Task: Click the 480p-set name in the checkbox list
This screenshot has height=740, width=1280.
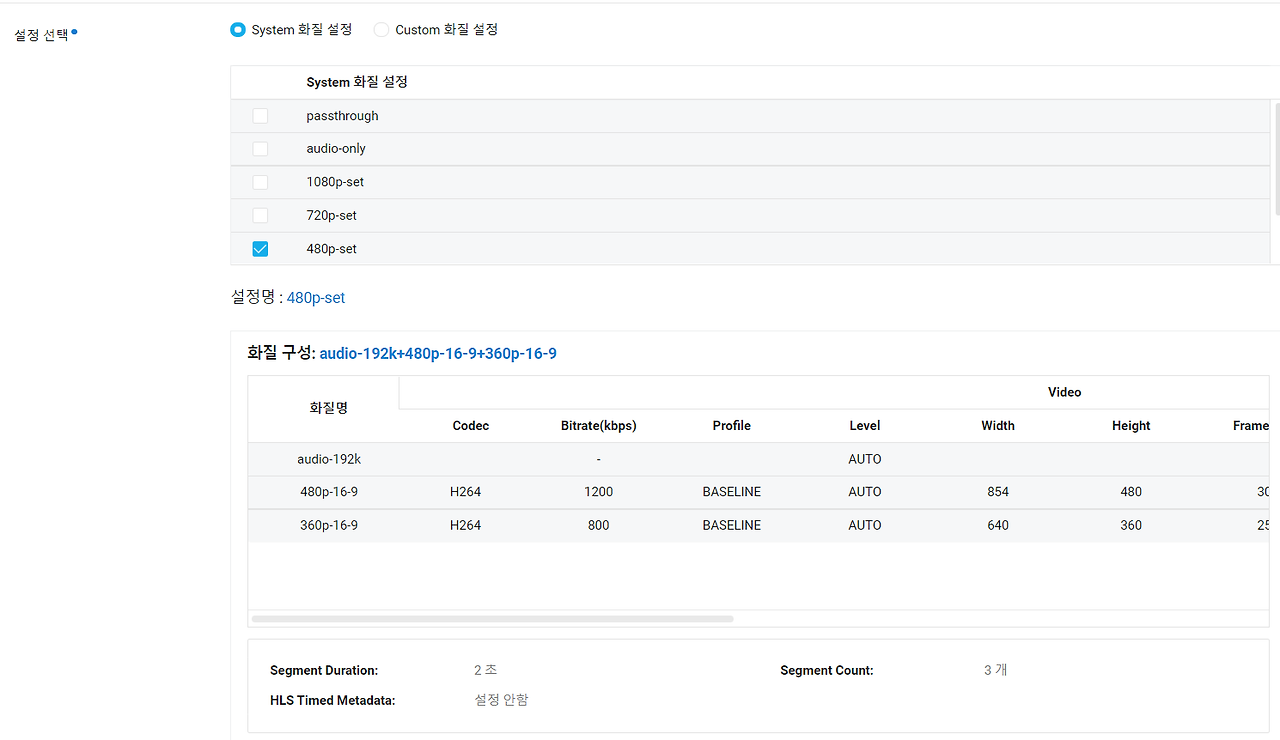Action: (332, 249)
